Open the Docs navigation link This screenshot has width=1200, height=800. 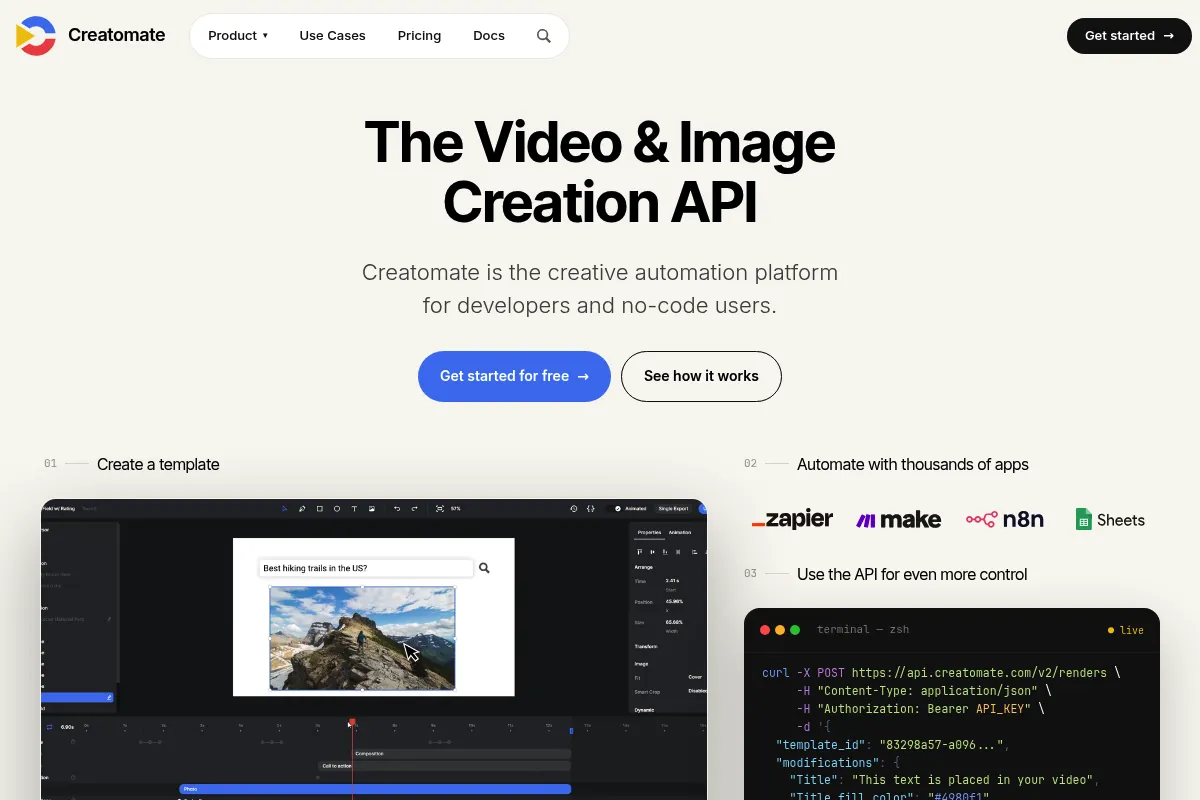coord(489,36)
